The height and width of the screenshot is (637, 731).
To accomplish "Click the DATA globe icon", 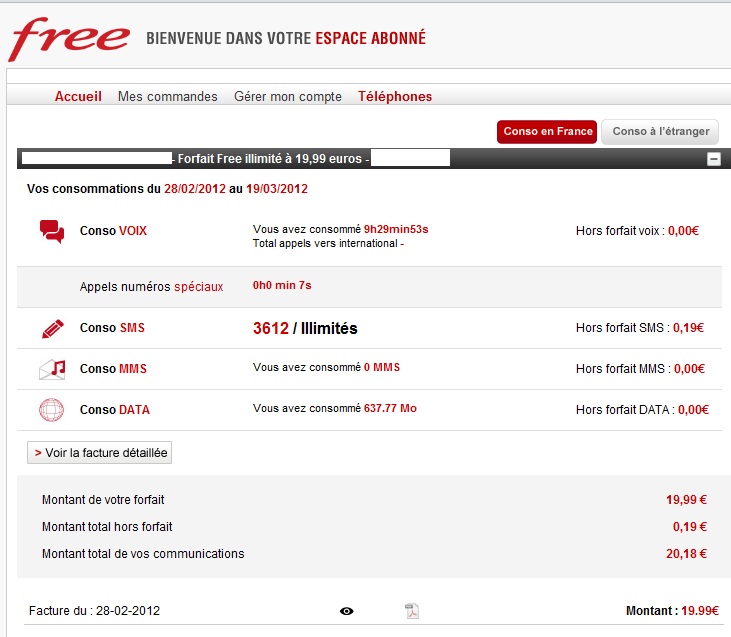I will tap(52, 410).
